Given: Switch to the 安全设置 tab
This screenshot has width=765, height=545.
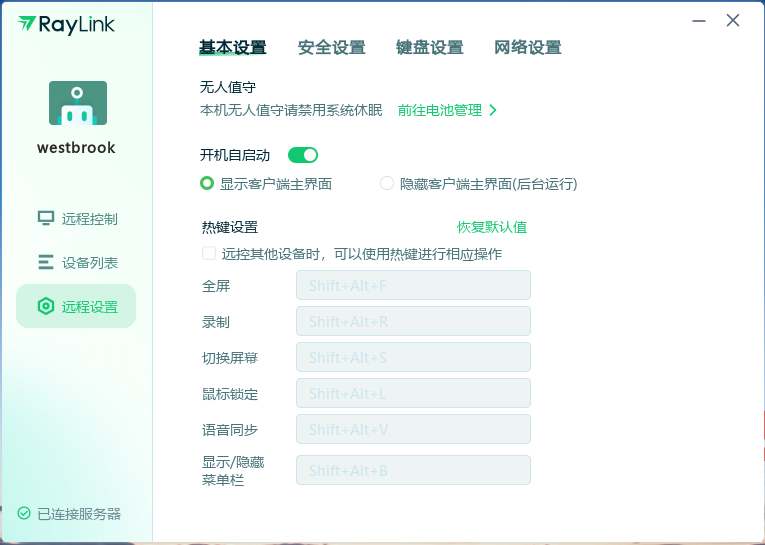Looking at the screenshot, I should coord(332,48).
